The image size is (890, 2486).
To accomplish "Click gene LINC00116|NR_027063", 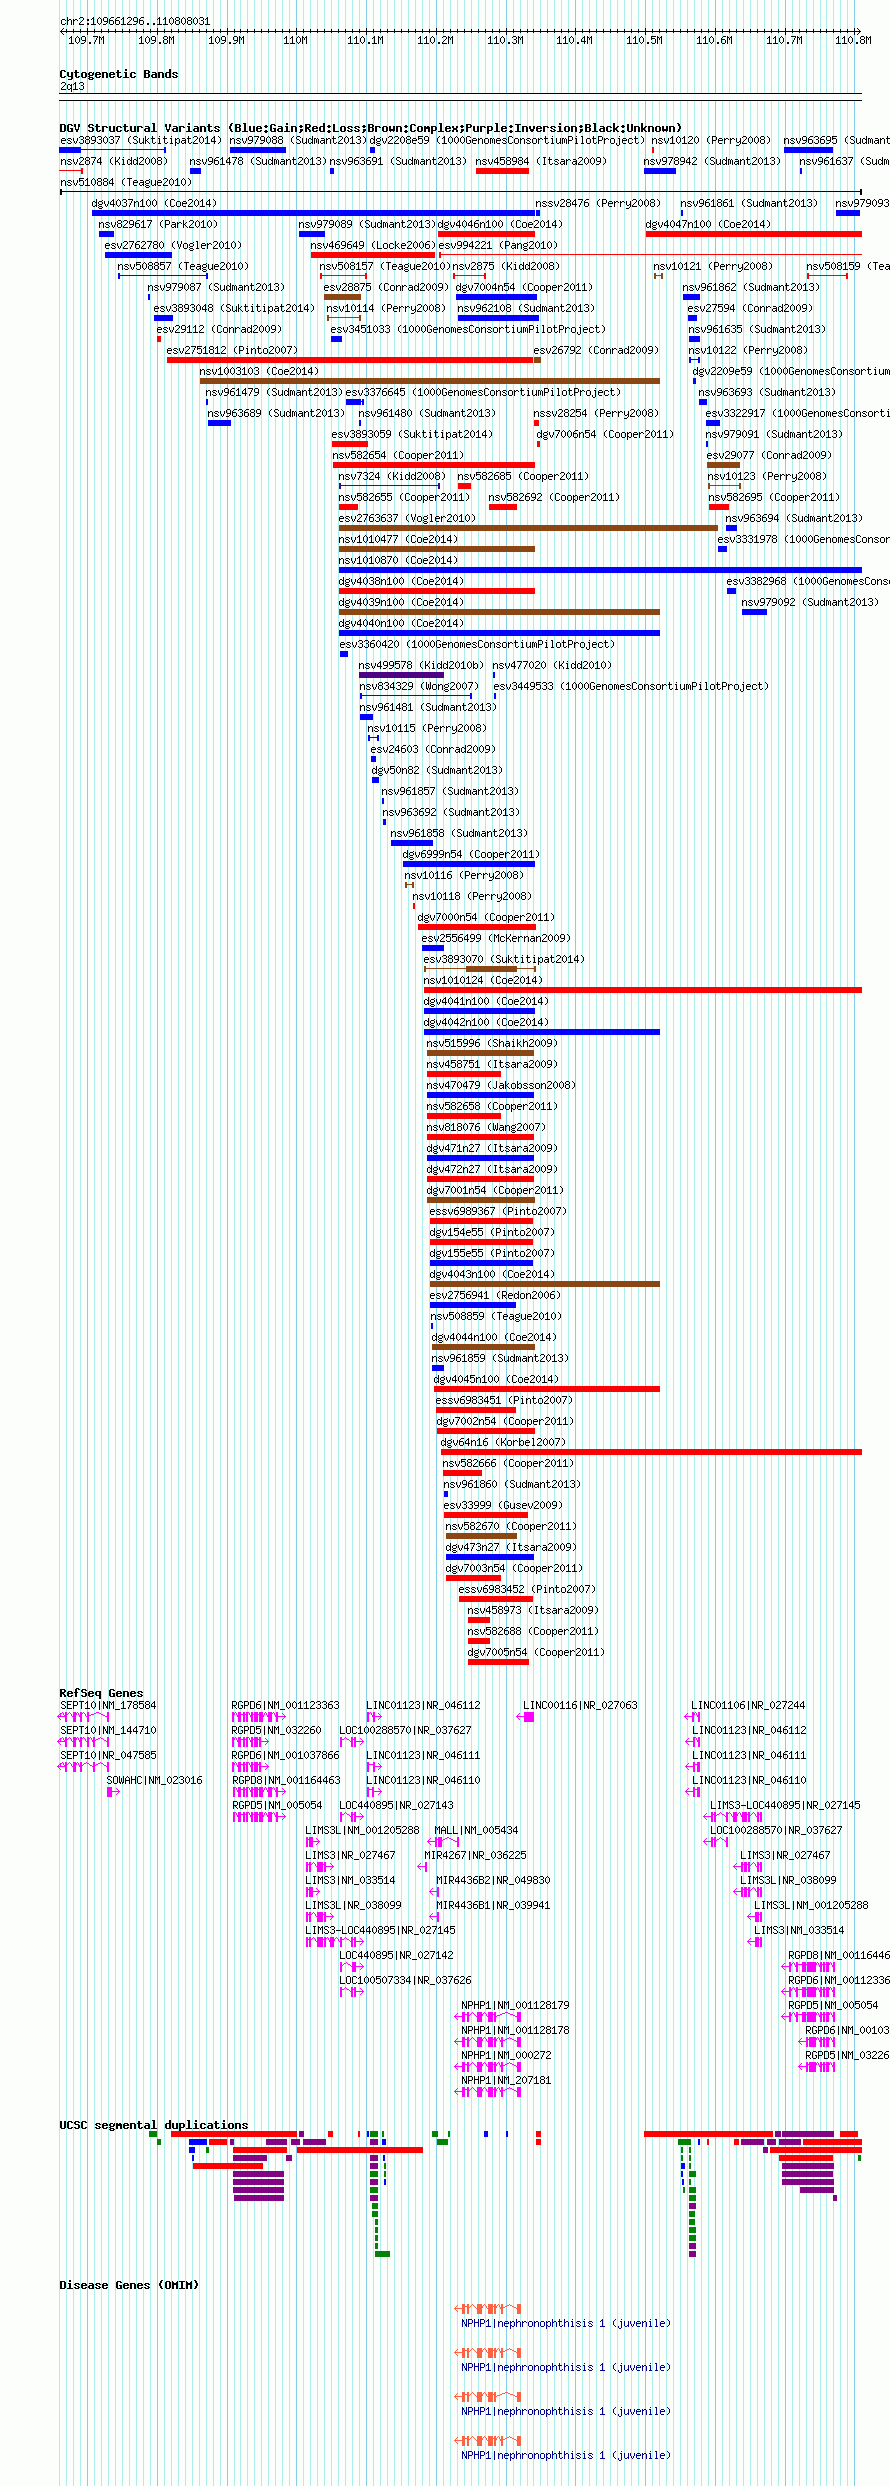I will pos(580,1705).
